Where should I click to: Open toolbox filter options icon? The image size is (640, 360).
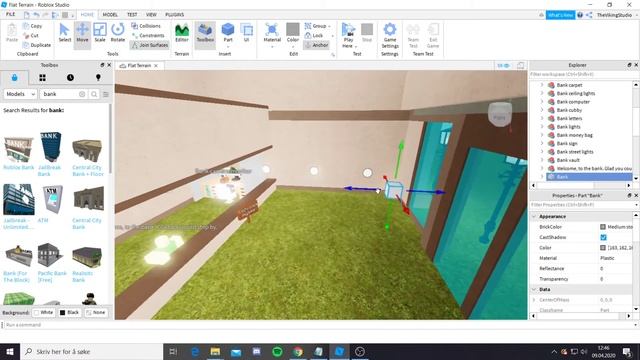pos(106,94)
